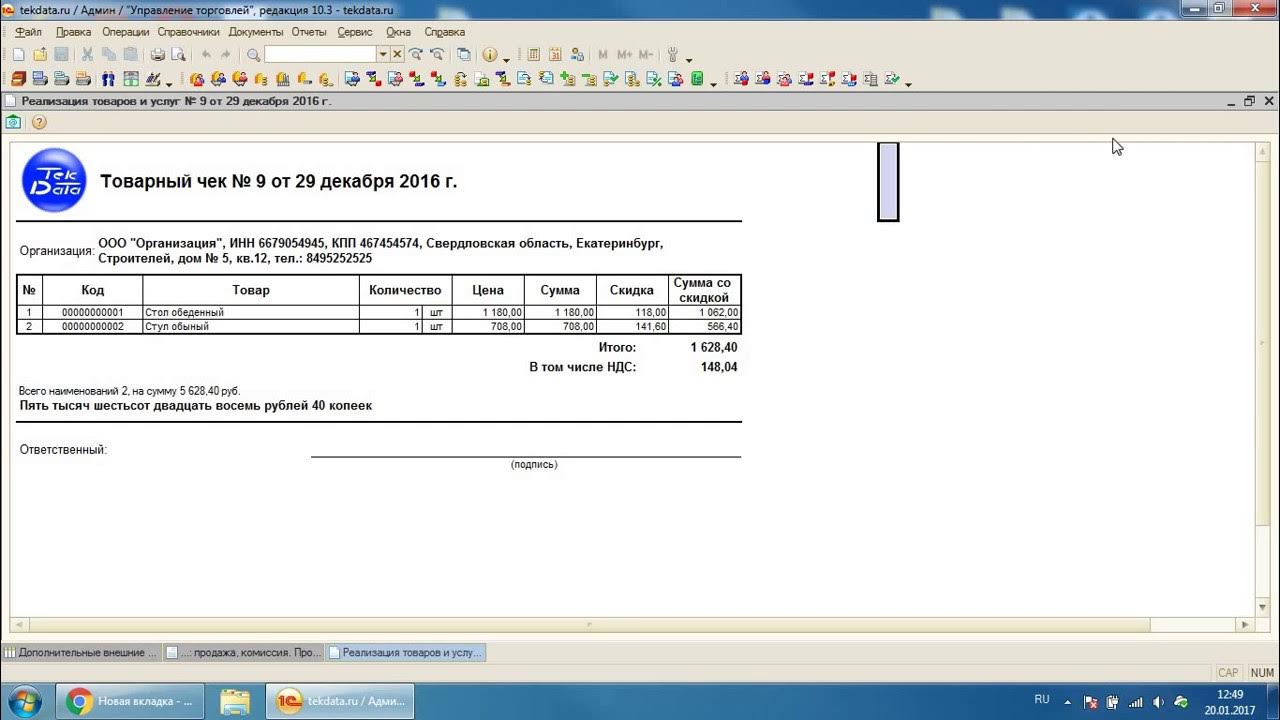The image size is (1280, 720).
Task: Switch to the 'Дополнительные внешние' window tab
Action: [80, 652]
